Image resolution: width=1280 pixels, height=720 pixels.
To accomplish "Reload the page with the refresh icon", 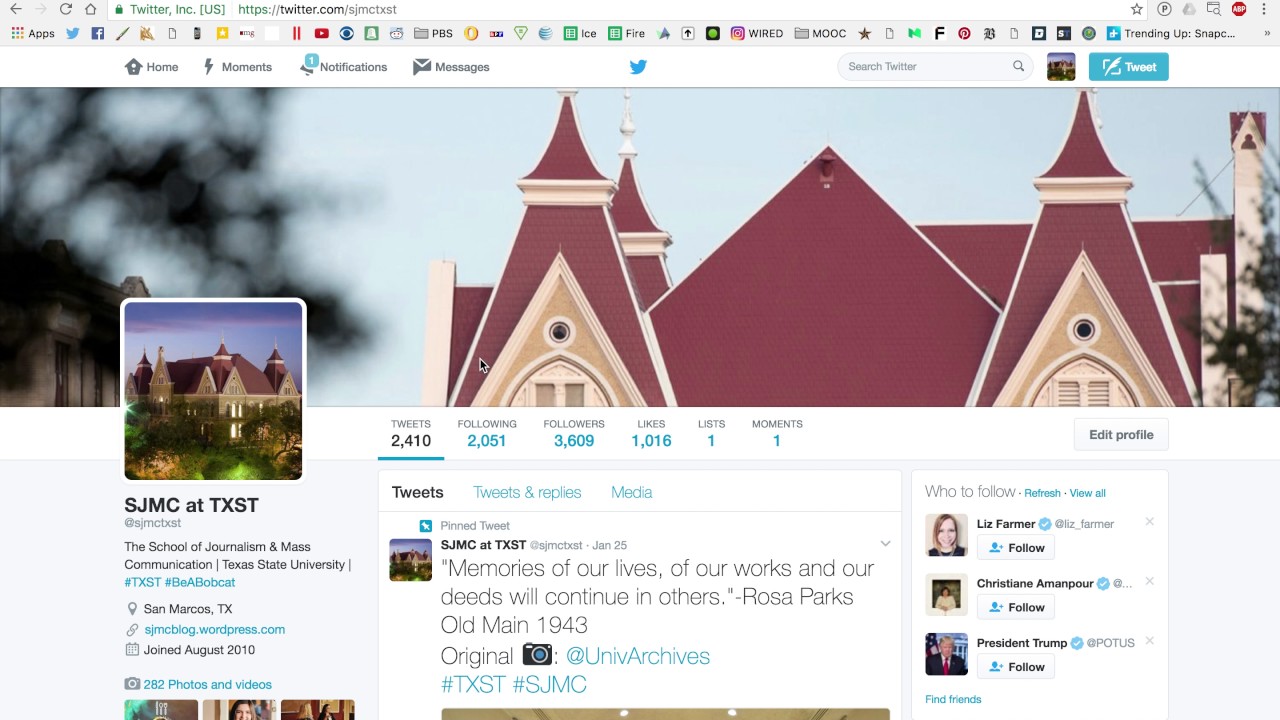I will pyautogui.click(x=65, y=9).
